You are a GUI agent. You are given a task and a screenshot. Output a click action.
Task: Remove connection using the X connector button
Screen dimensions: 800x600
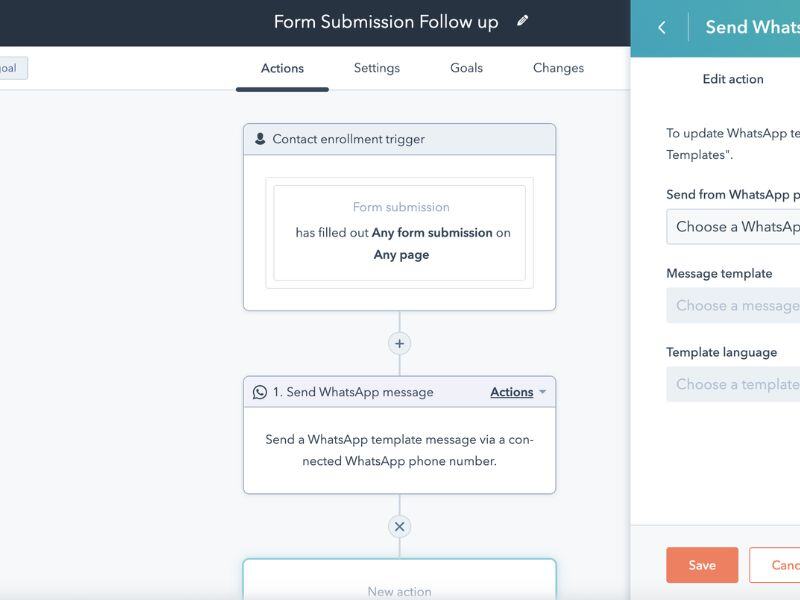pos(399,527)
